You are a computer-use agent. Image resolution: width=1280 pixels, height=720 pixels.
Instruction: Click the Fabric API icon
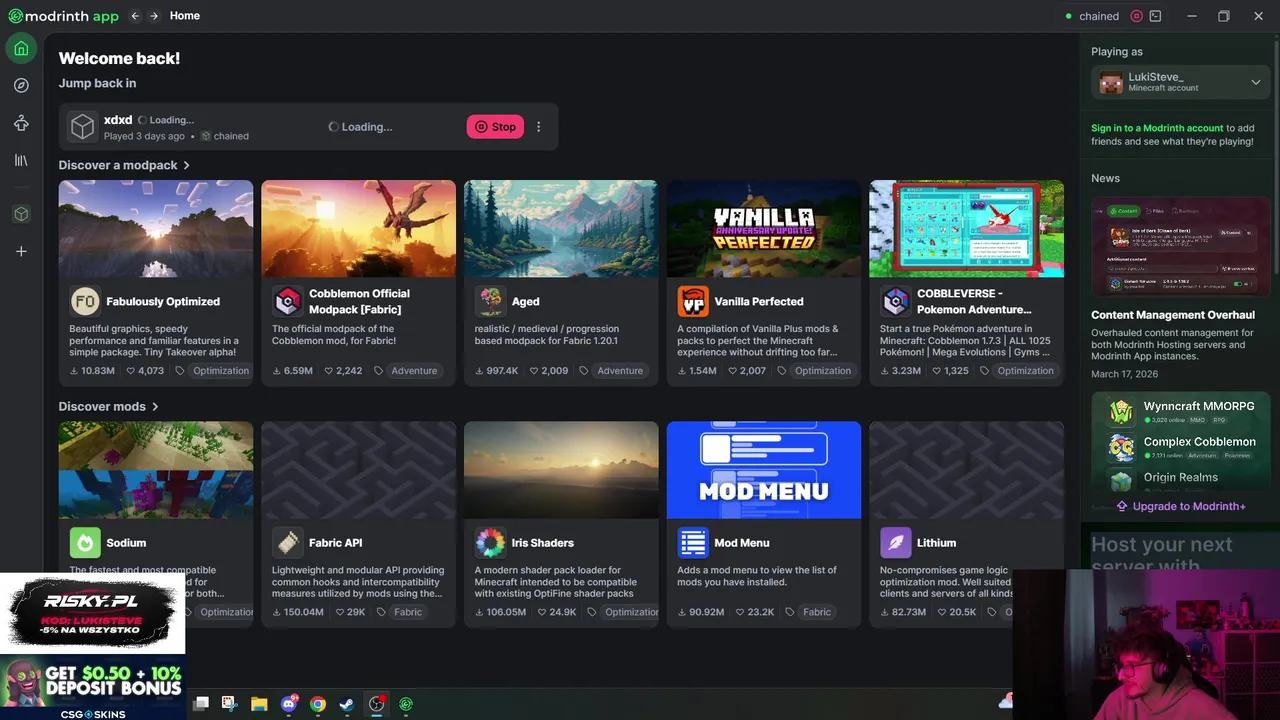(288, 543)
